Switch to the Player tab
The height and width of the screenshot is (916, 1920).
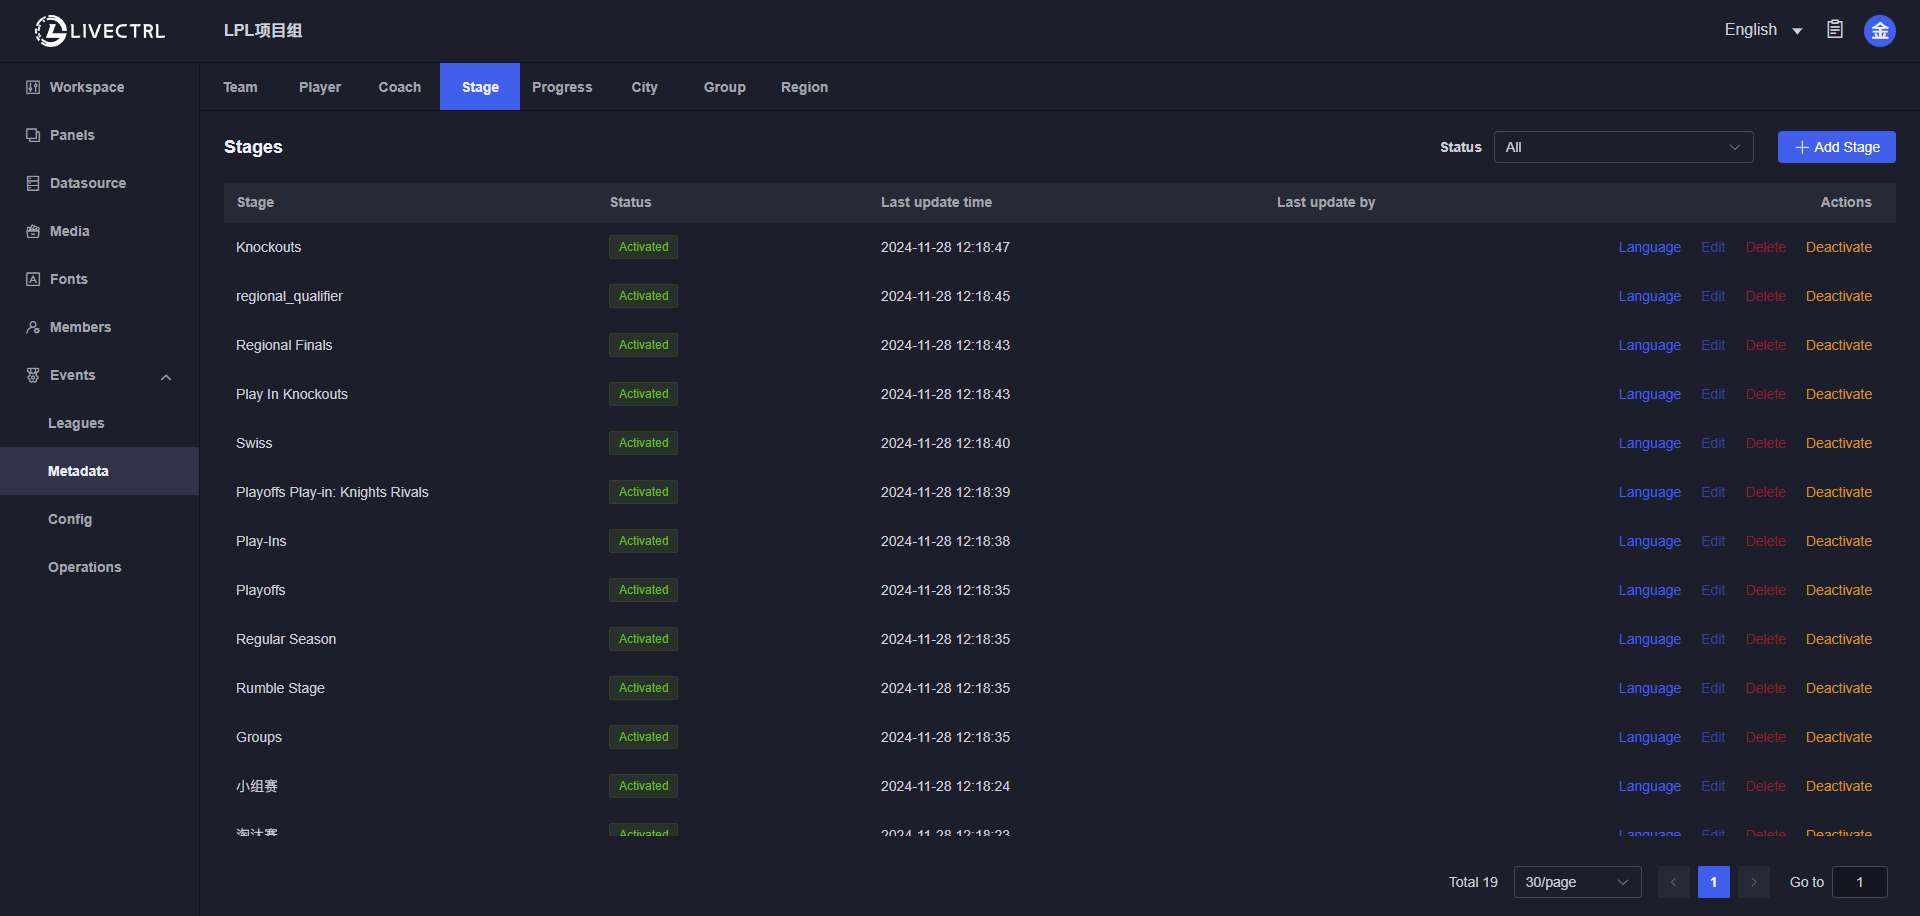(320, 87)
